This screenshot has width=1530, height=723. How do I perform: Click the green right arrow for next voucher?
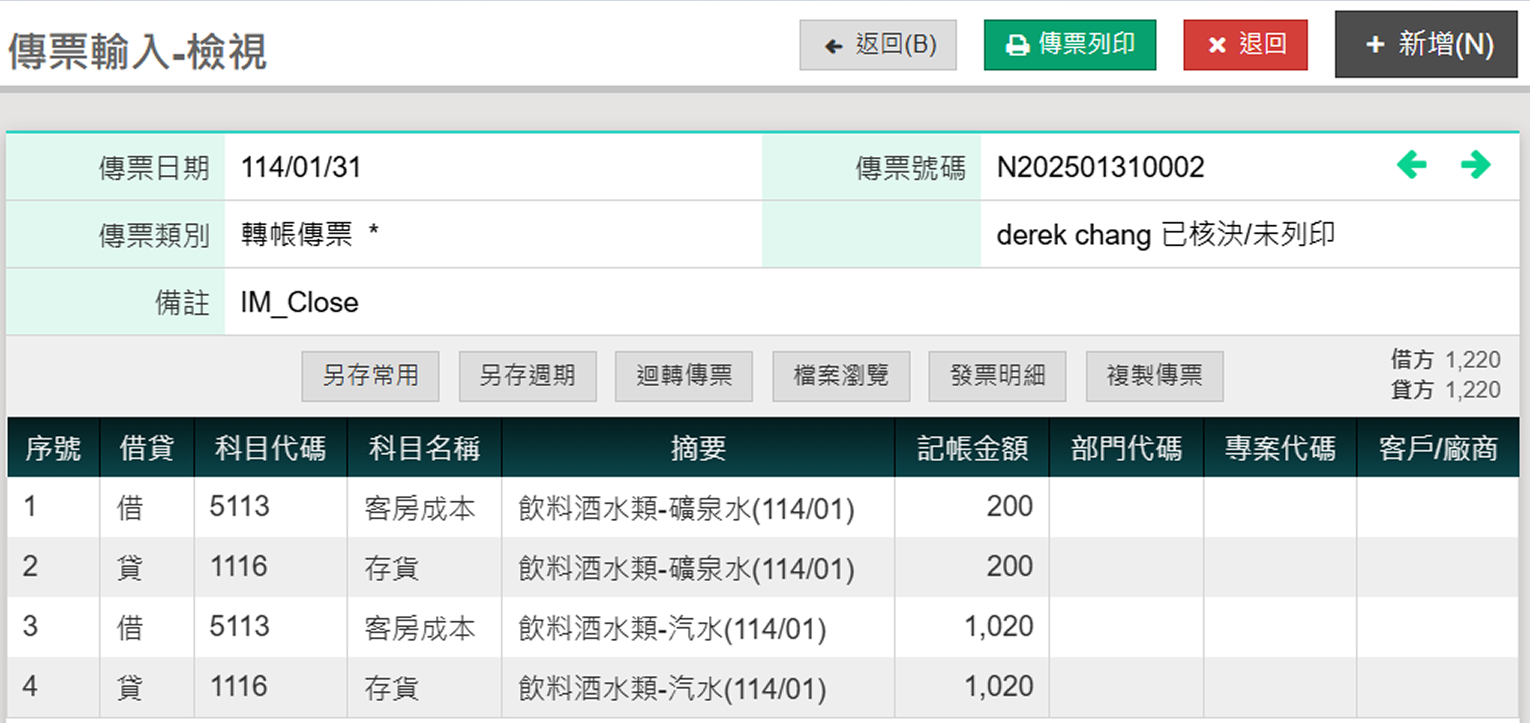coord(1475,165)
